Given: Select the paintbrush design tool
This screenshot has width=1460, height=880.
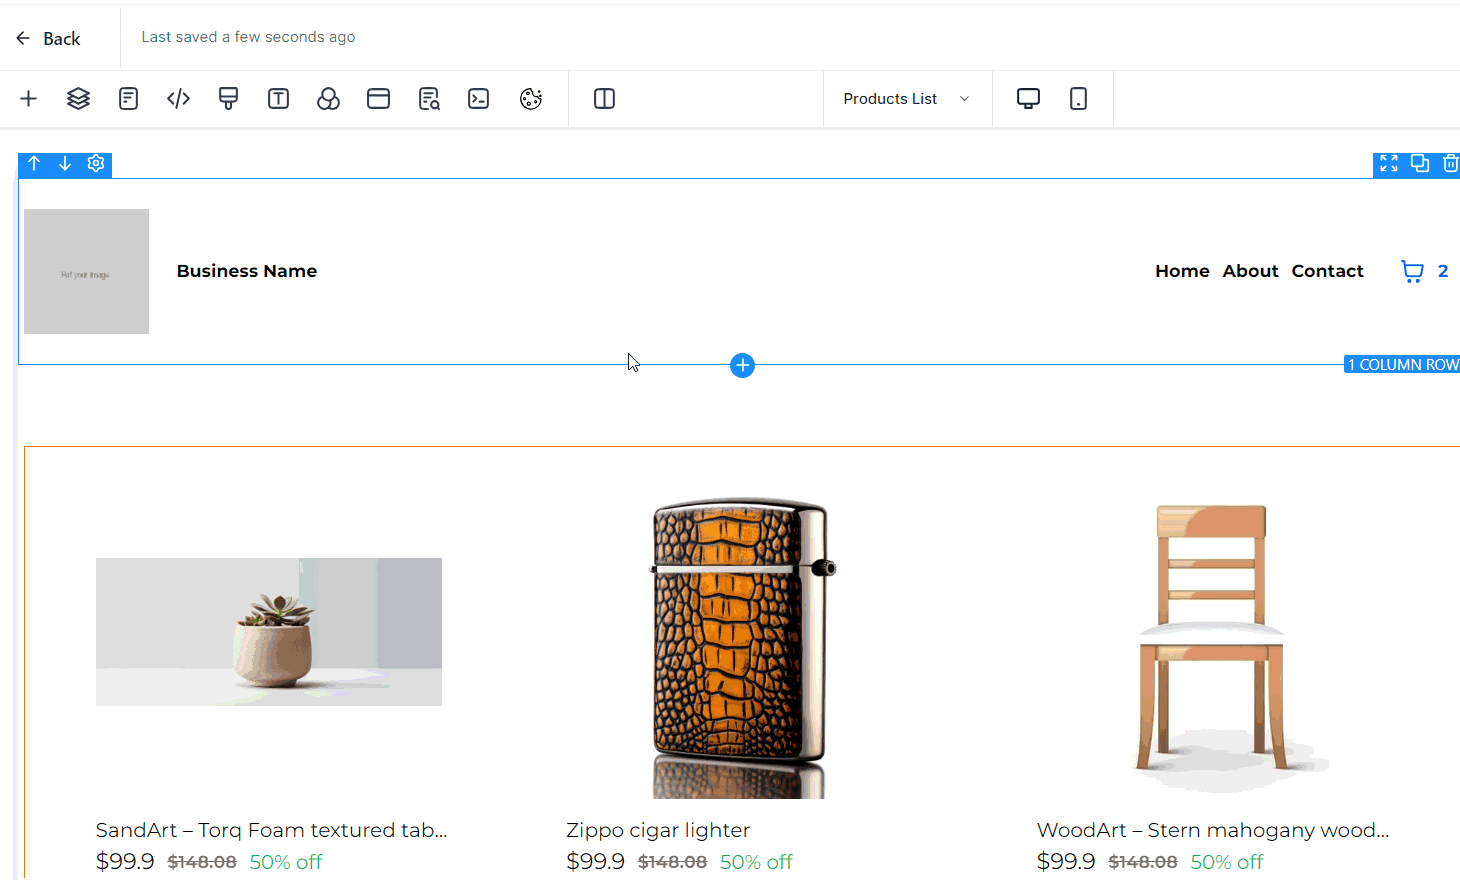Looking at the screenshot, I should pos(228,98).
